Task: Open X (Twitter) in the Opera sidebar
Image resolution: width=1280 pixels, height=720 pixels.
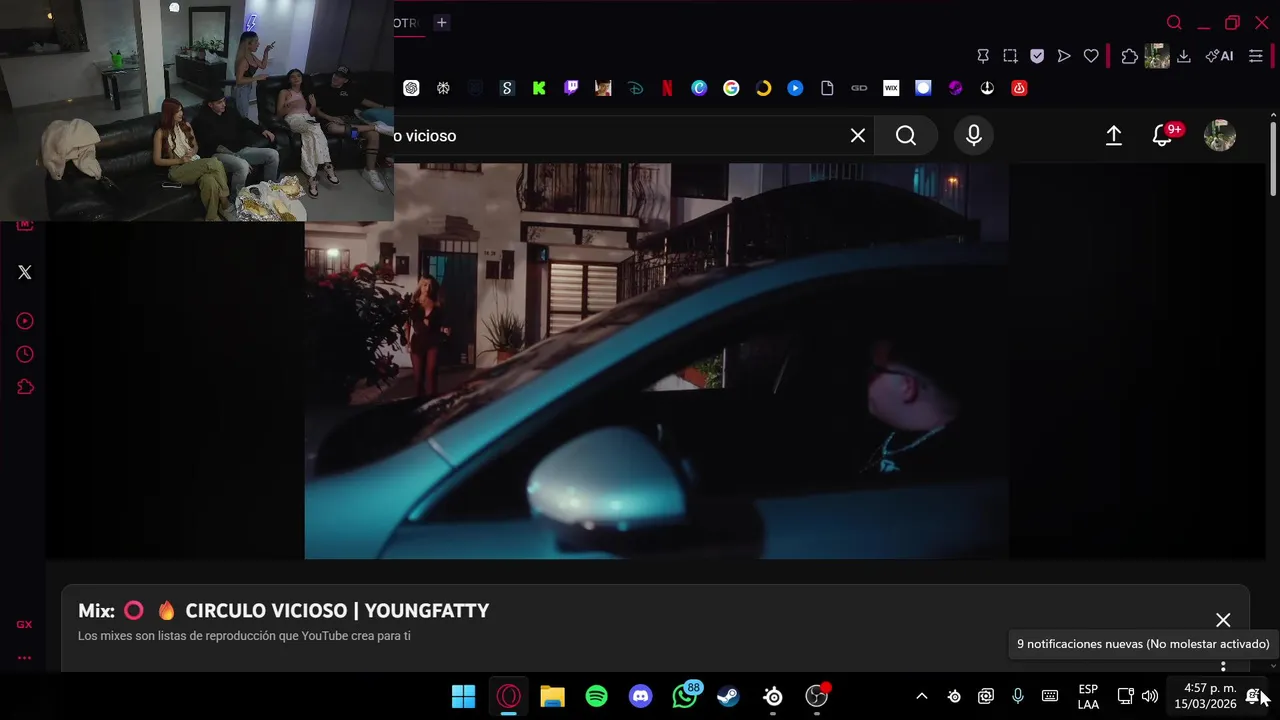Action: pos(25,272)
